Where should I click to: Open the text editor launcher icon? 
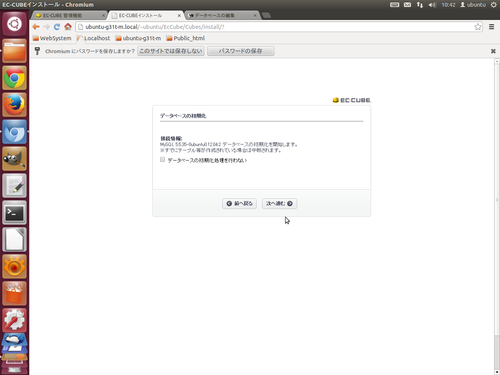tap(14, 186)
